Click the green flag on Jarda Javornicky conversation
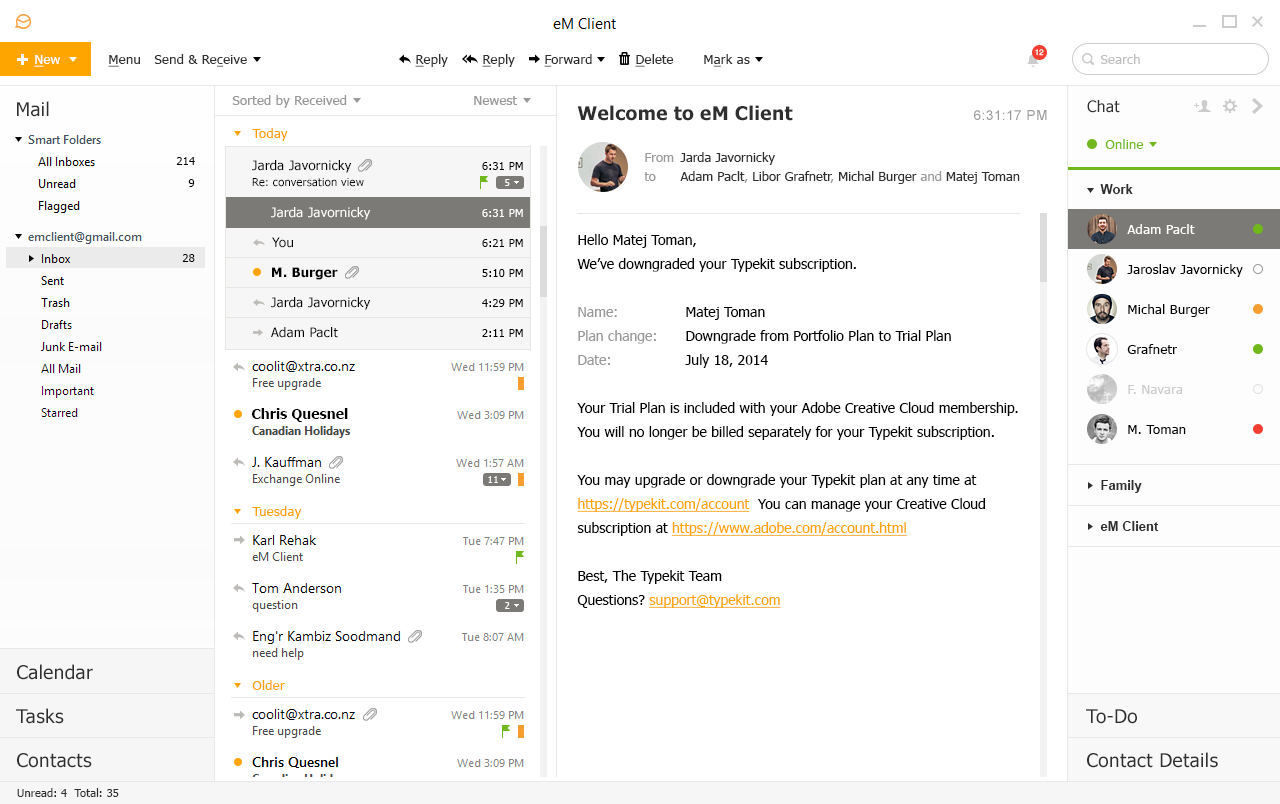The image size is (1280, 804). click(484, 182)
